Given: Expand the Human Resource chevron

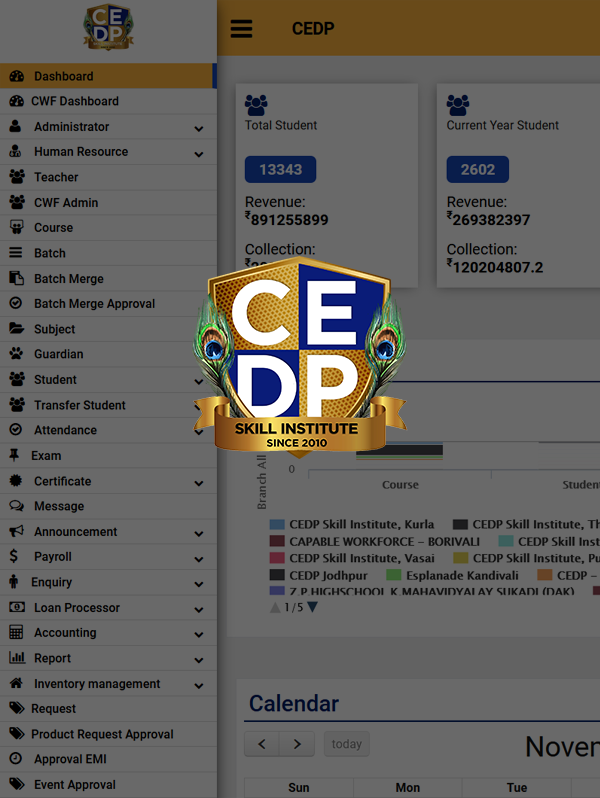Looking at the screenshot, I should click(x=199, y=154).
